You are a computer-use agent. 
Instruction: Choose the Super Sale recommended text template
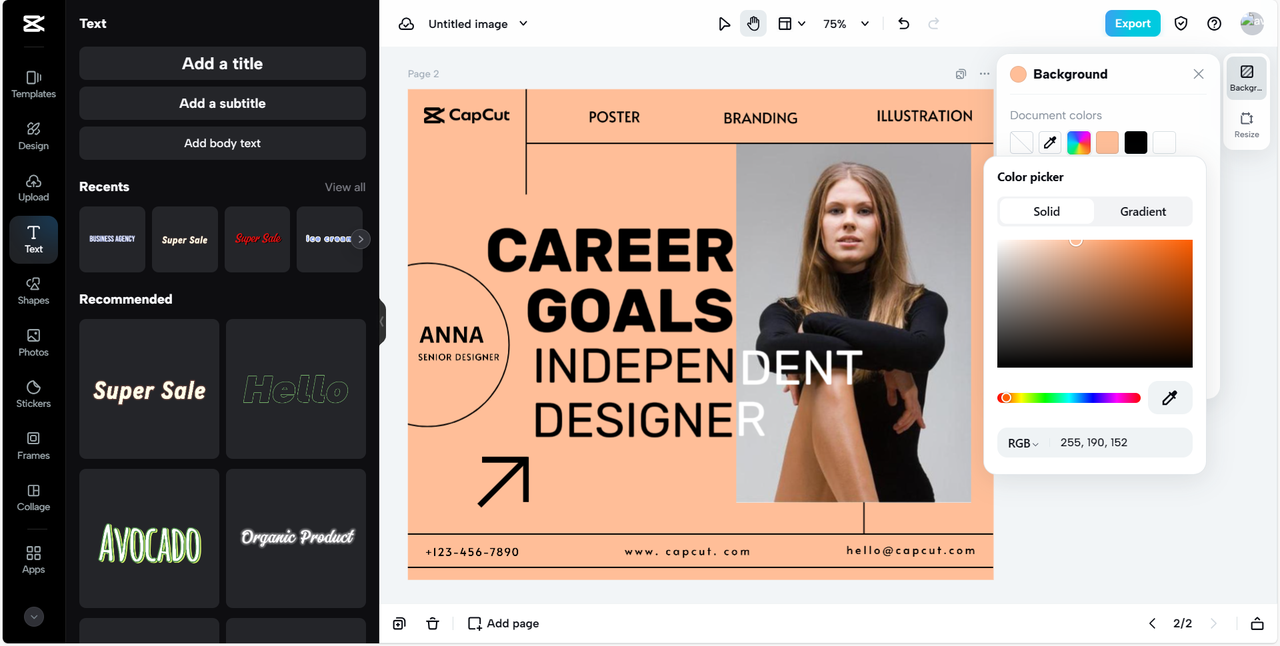[149, 389]
